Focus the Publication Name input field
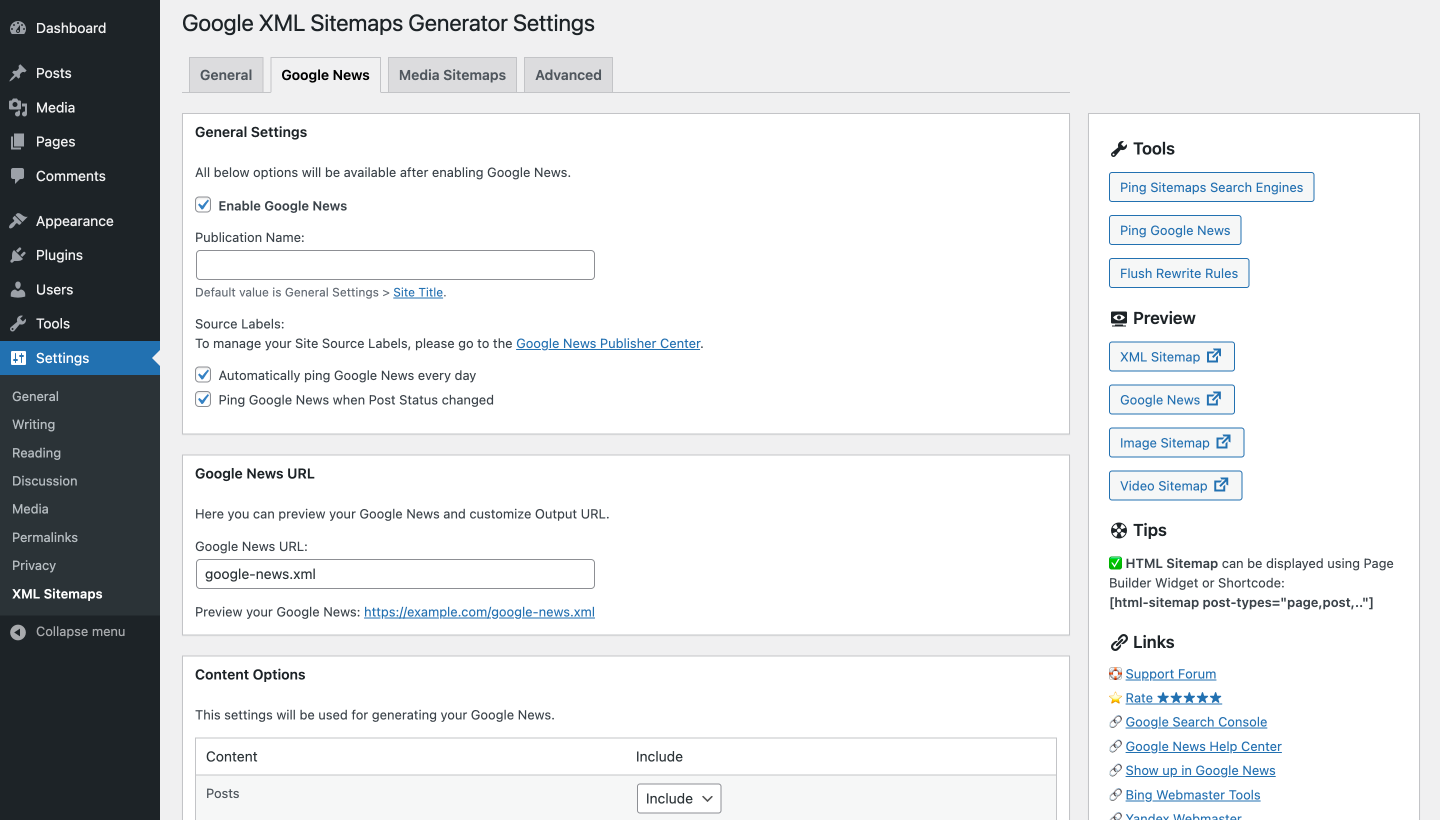 click(x=395, y=265)
